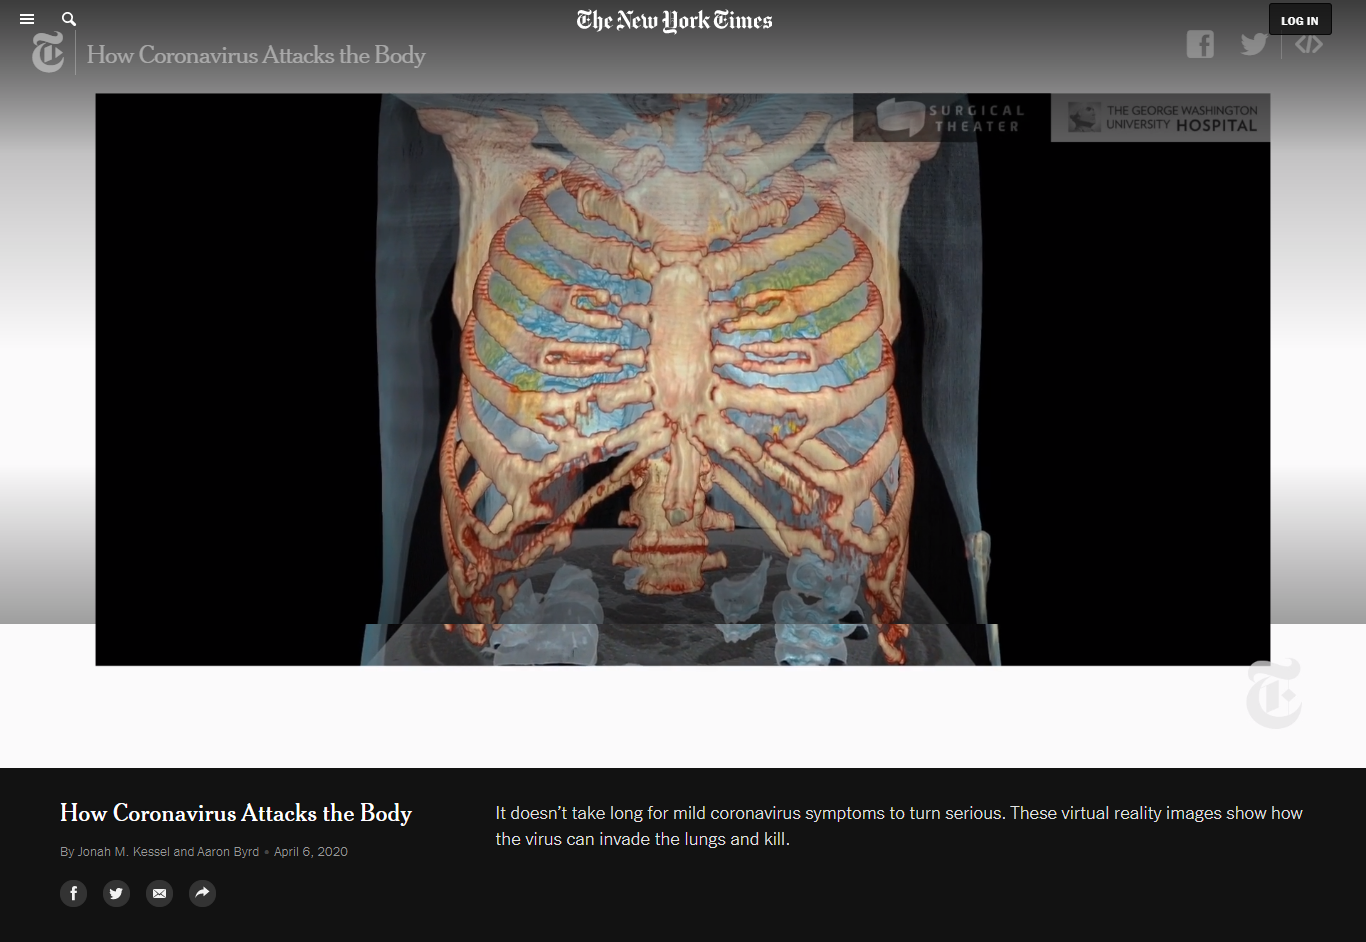Click the LOG IN button
This screenshot has height=942, width=1366.
point(1300,20)
